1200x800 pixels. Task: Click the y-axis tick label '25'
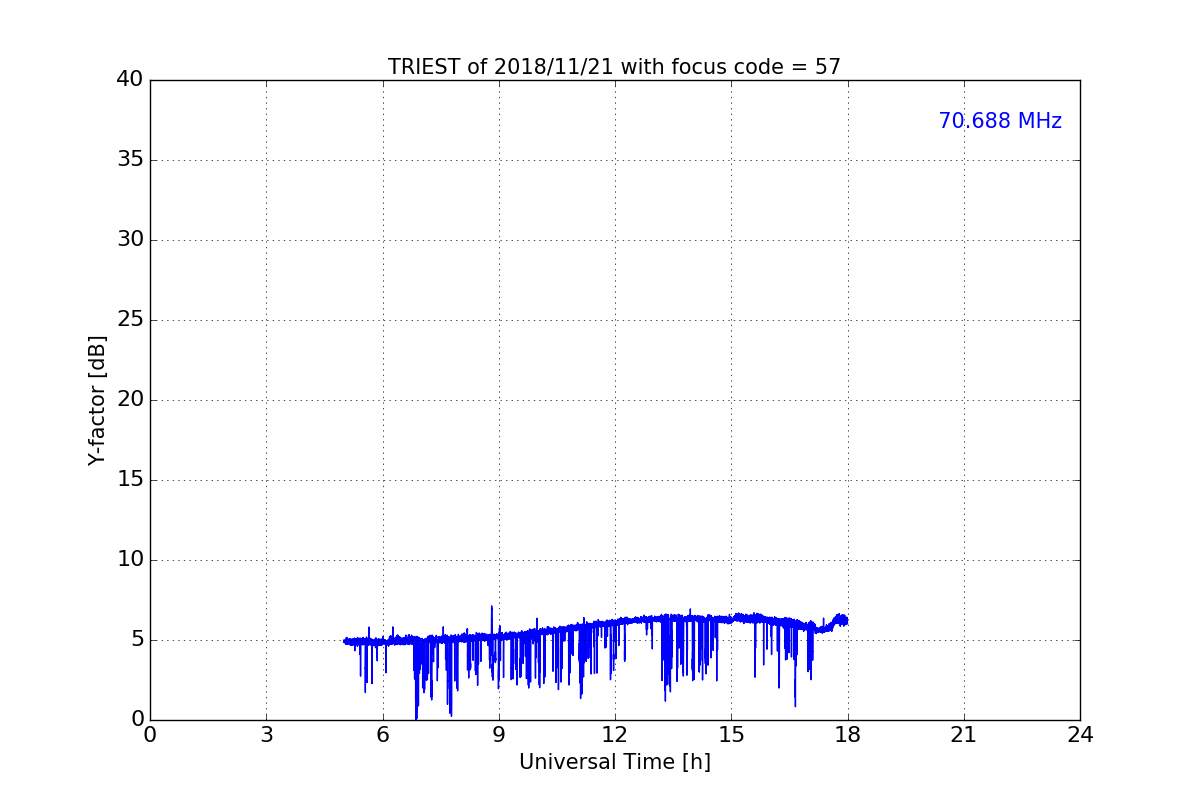pos(130,320)
